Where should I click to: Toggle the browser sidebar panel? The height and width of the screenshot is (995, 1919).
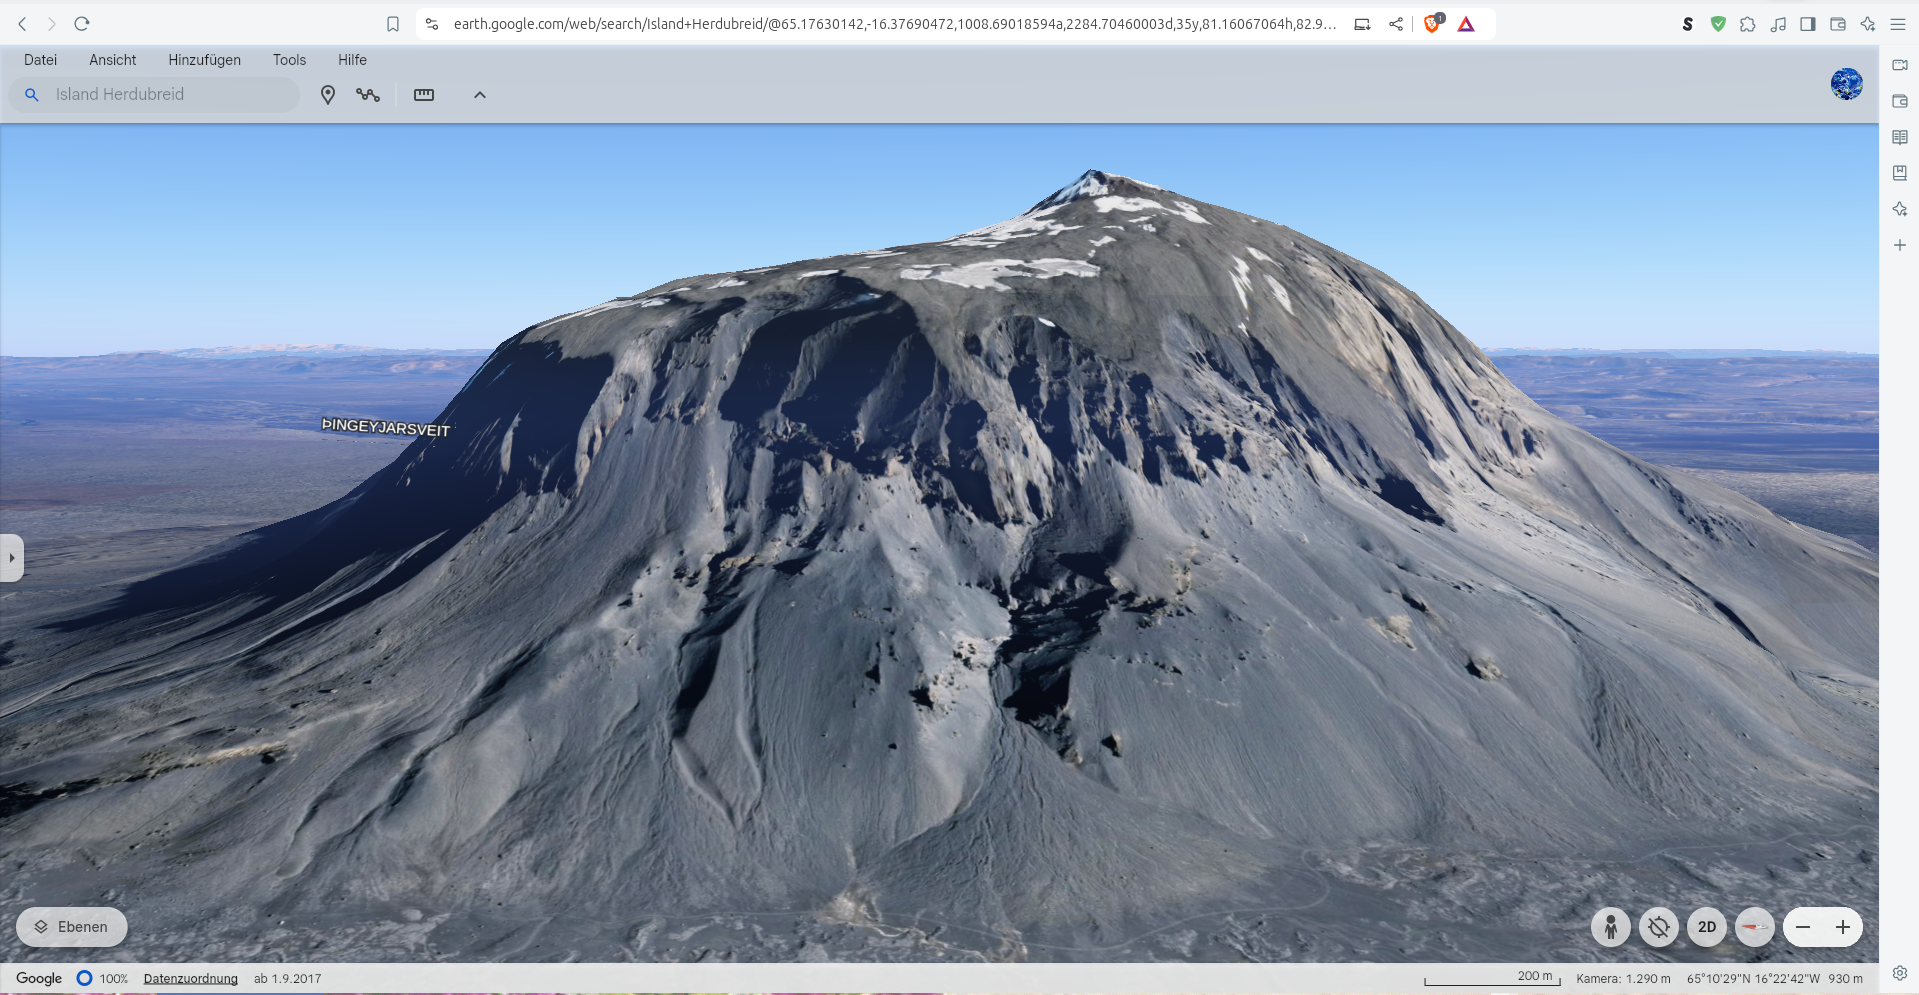click(x=1808, y=24)
